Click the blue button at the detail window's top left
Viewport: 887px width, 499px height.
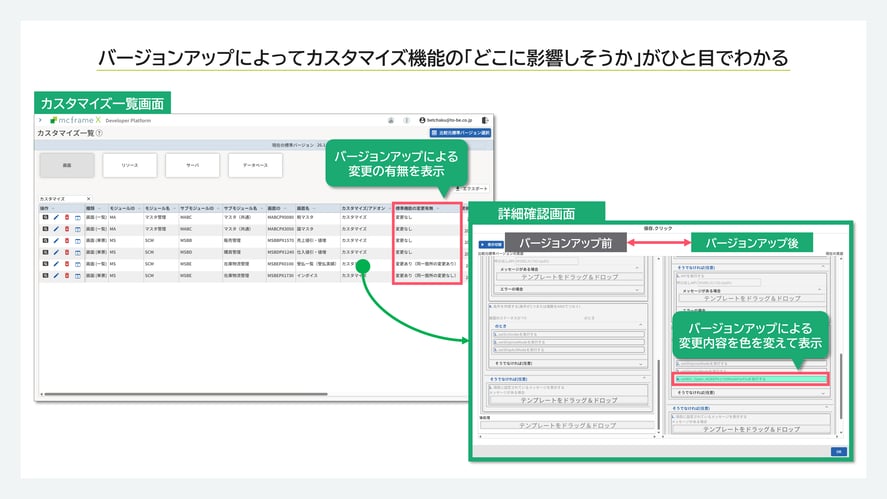pos(491,244)
